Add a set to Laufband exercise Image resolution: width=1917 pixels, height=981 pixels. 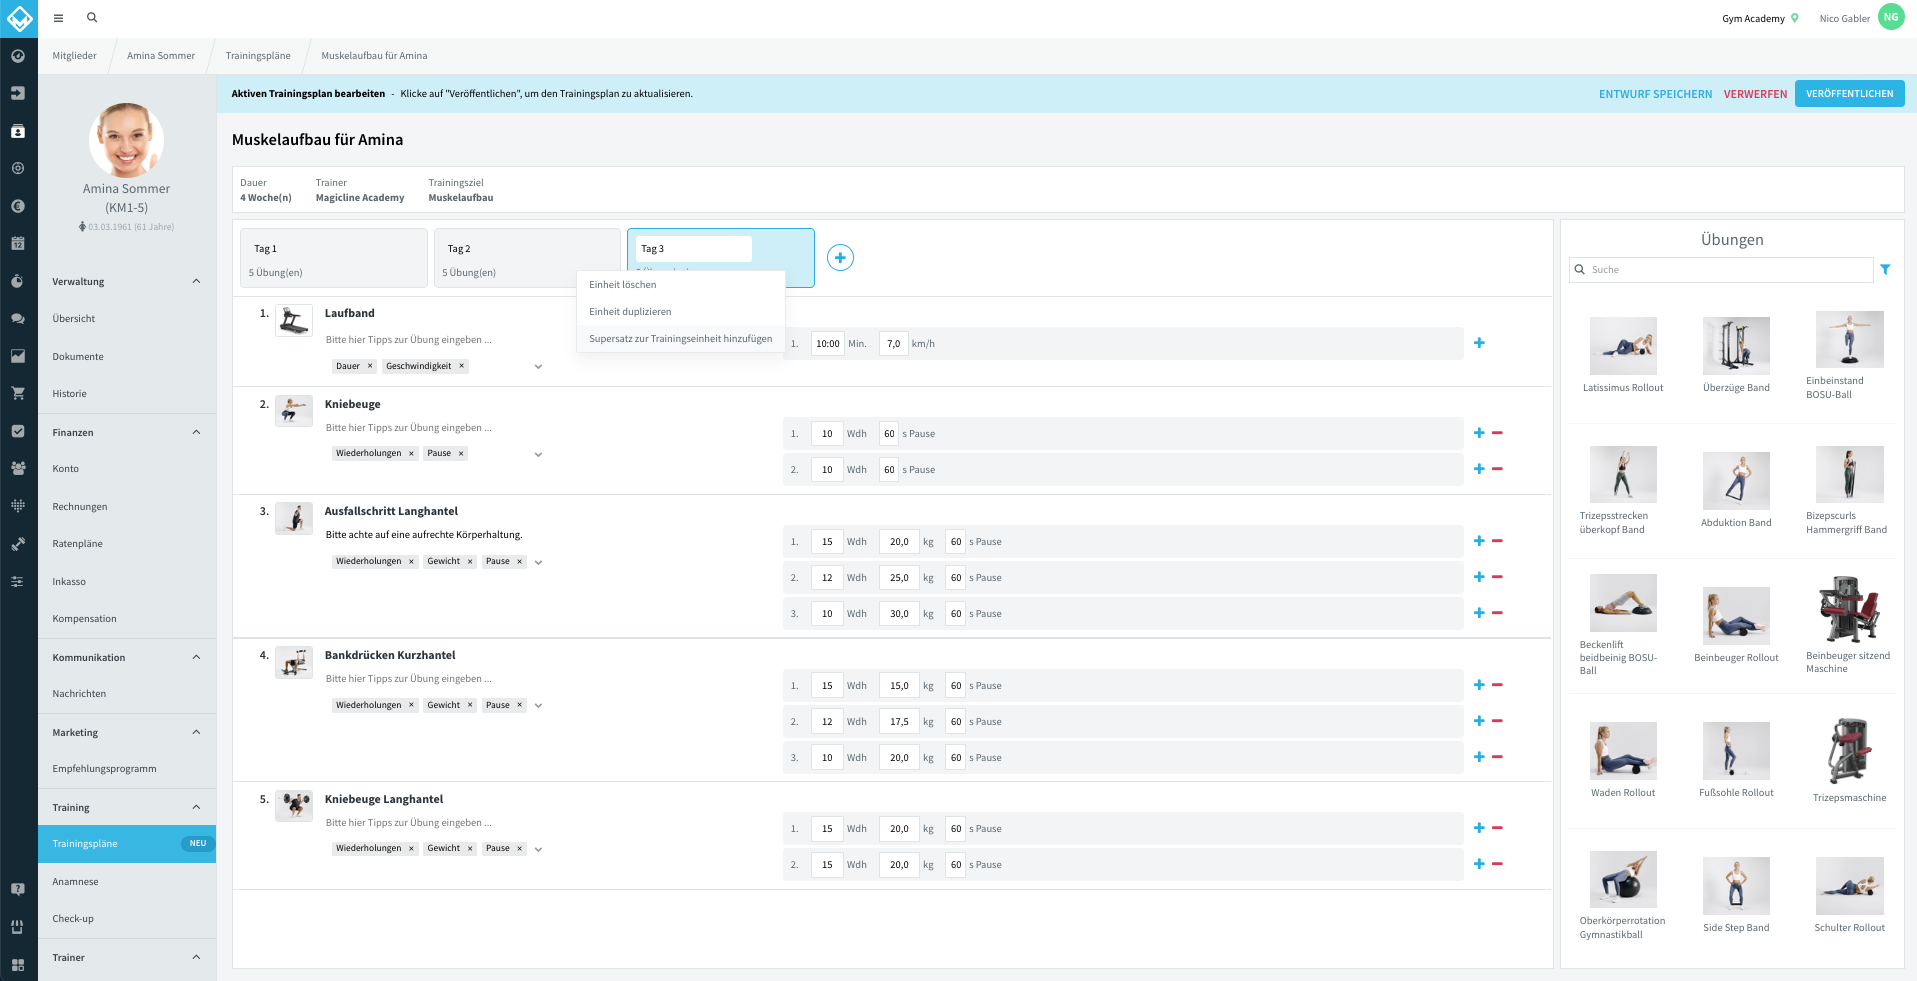pos(1479,343)
